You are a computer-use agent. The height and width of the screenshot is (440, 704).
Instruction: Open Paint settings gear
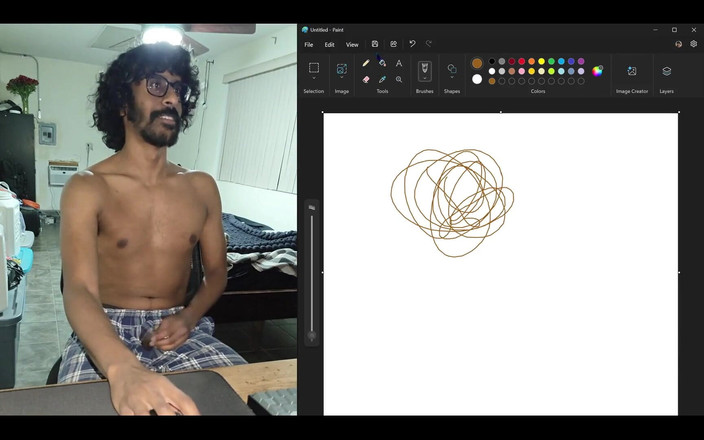point(694,44)
